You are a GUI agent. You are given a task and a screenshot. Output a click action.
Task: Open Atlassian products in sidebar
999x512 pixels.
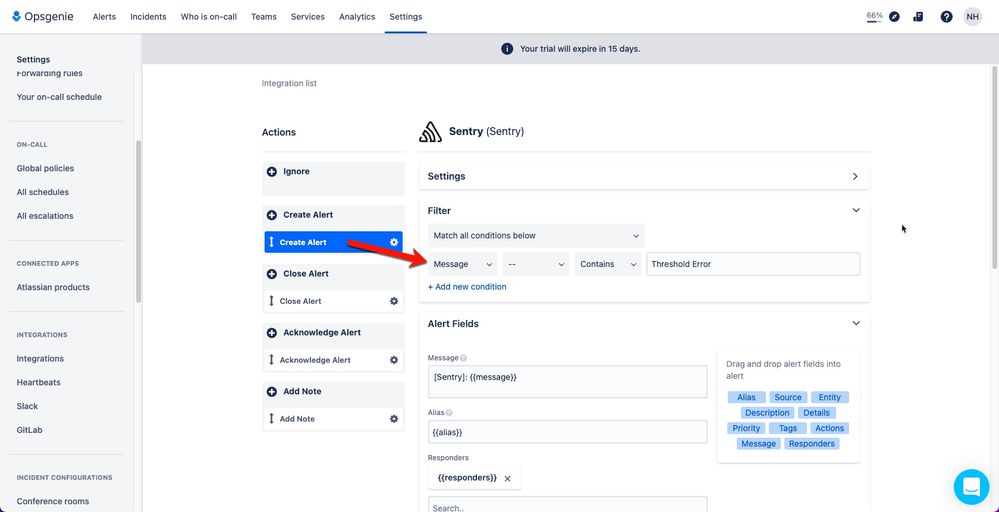coord(53,287)
